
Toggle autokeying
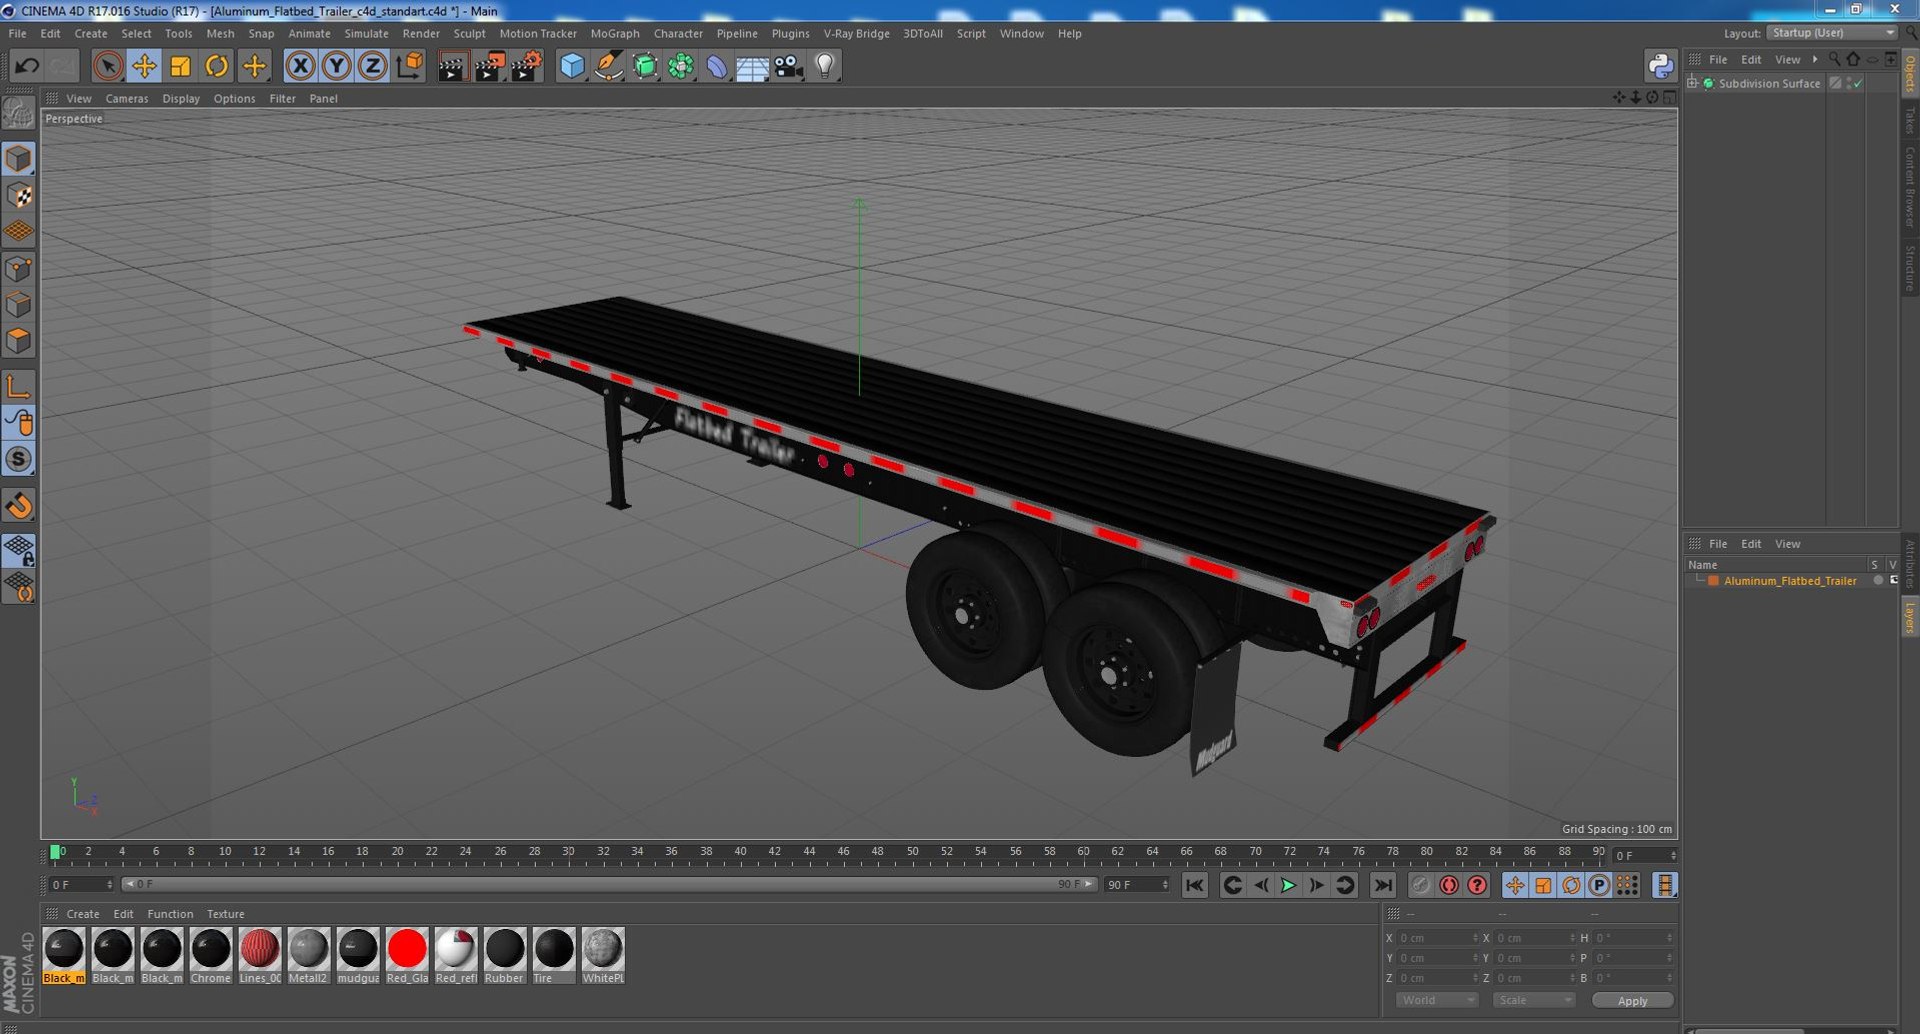click(1448, 885)
